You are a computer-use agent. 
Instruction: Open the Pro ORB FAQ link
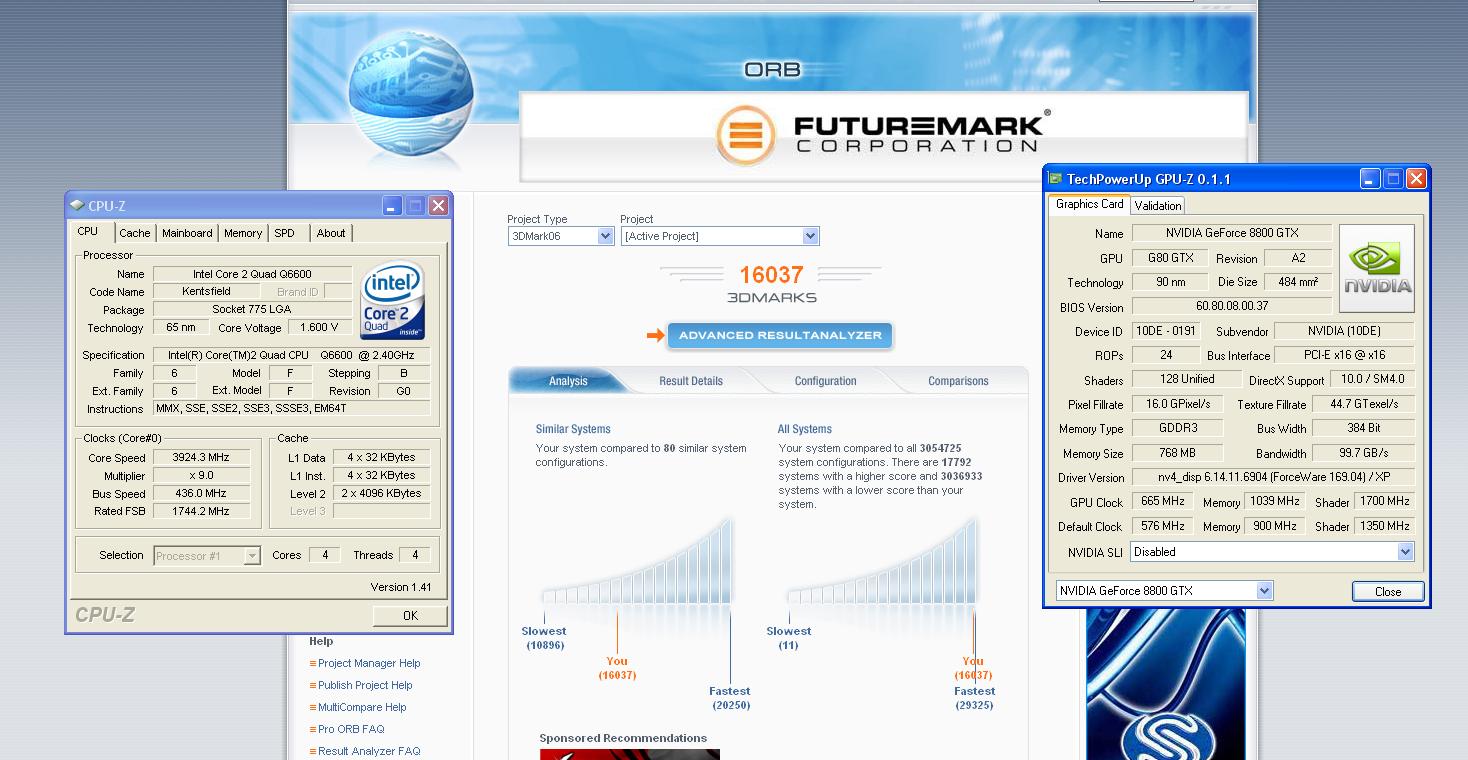[351, 729]
